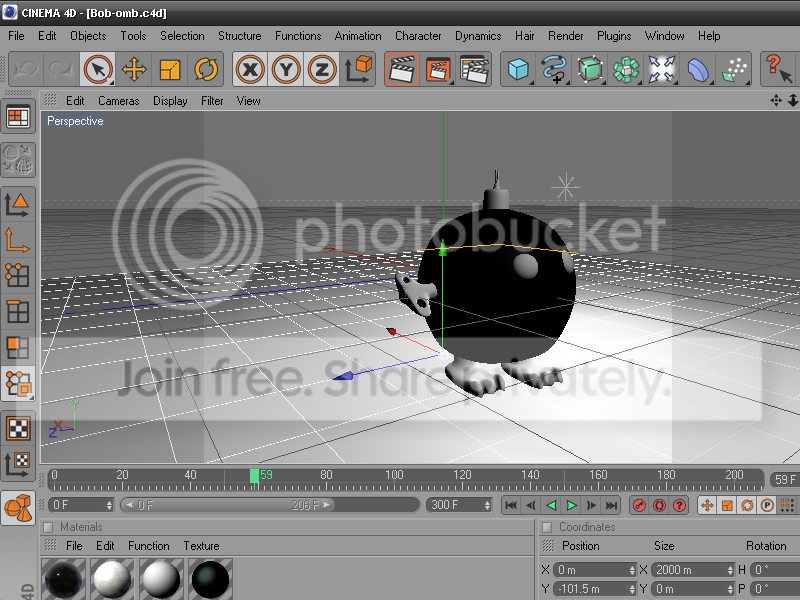This screenshot has height=600, width=800.
Task: Open viewport Filter menu
Action: tap(212, 101)
